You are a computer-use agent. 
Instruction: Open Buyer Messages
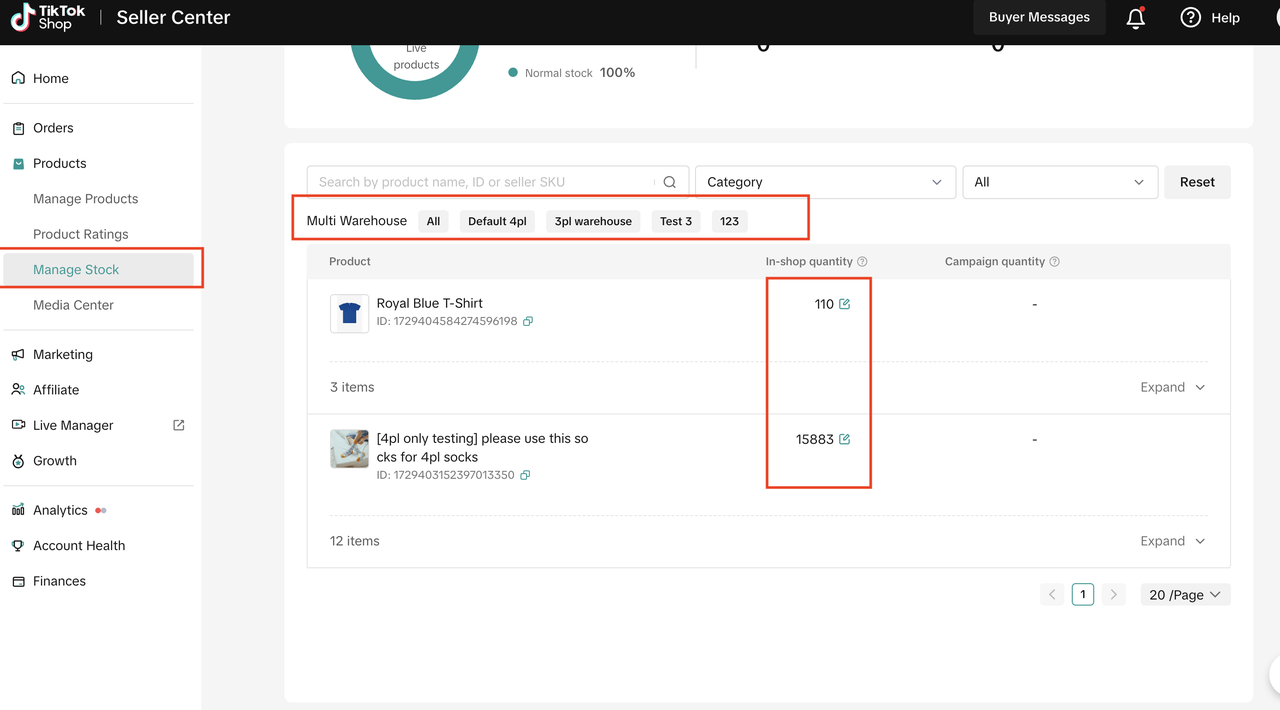click(1039, 17)
